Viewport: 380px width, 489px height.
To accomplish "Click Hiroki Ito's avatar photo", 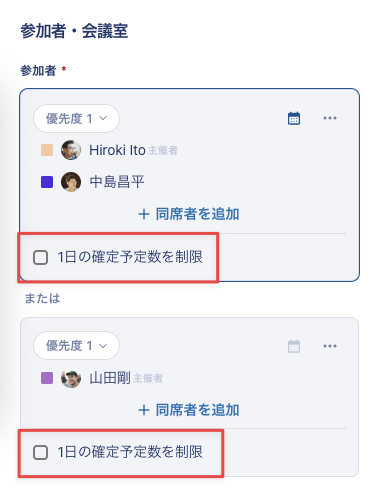I will [71, 150].
